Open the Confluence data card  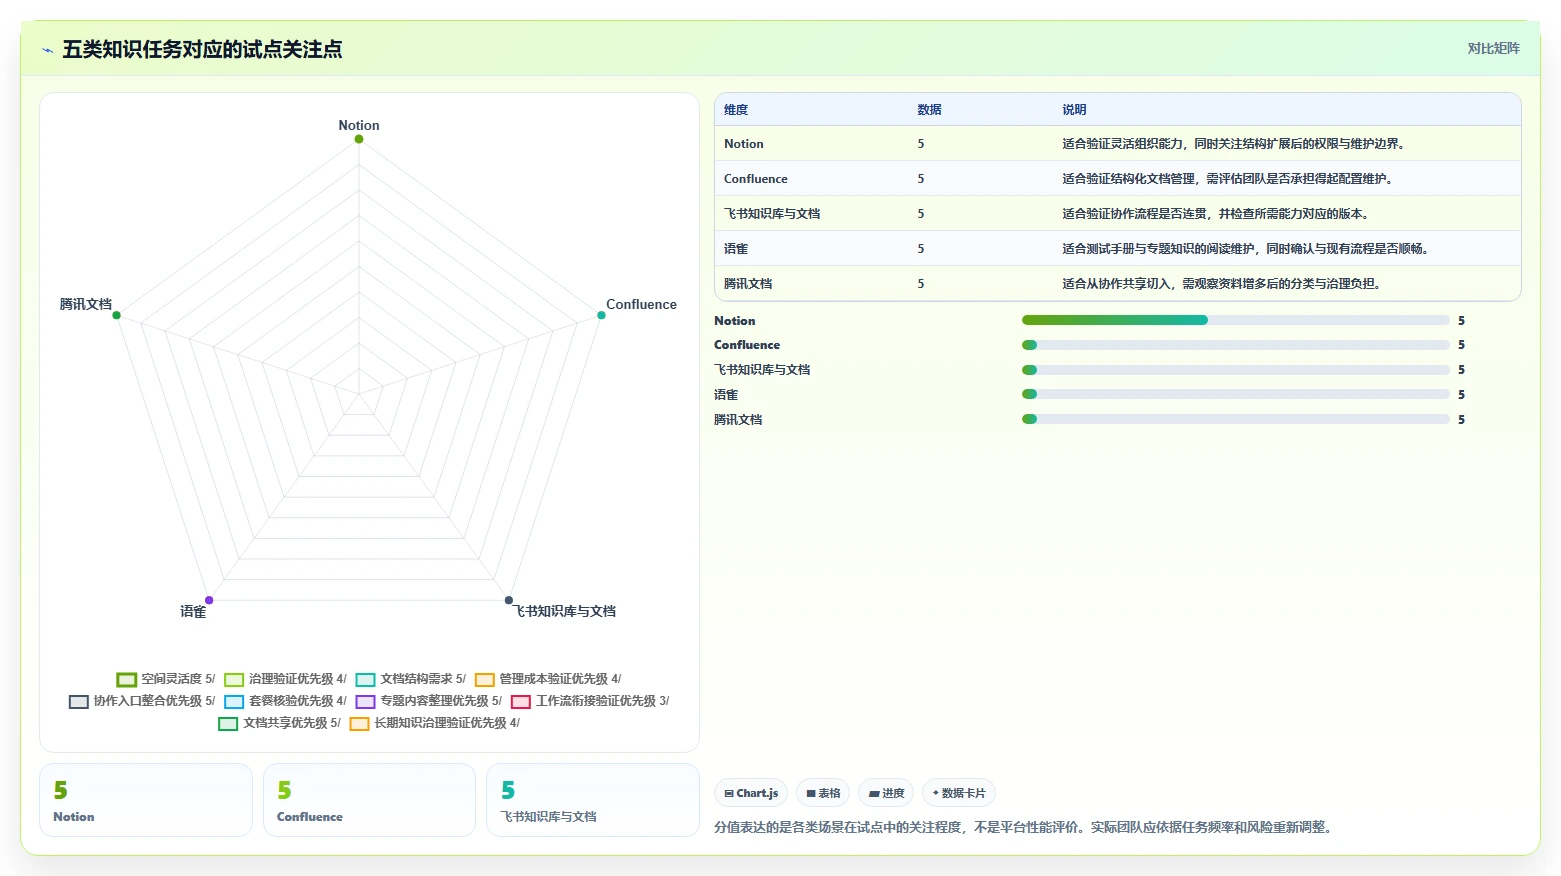(x=369, y=800)
